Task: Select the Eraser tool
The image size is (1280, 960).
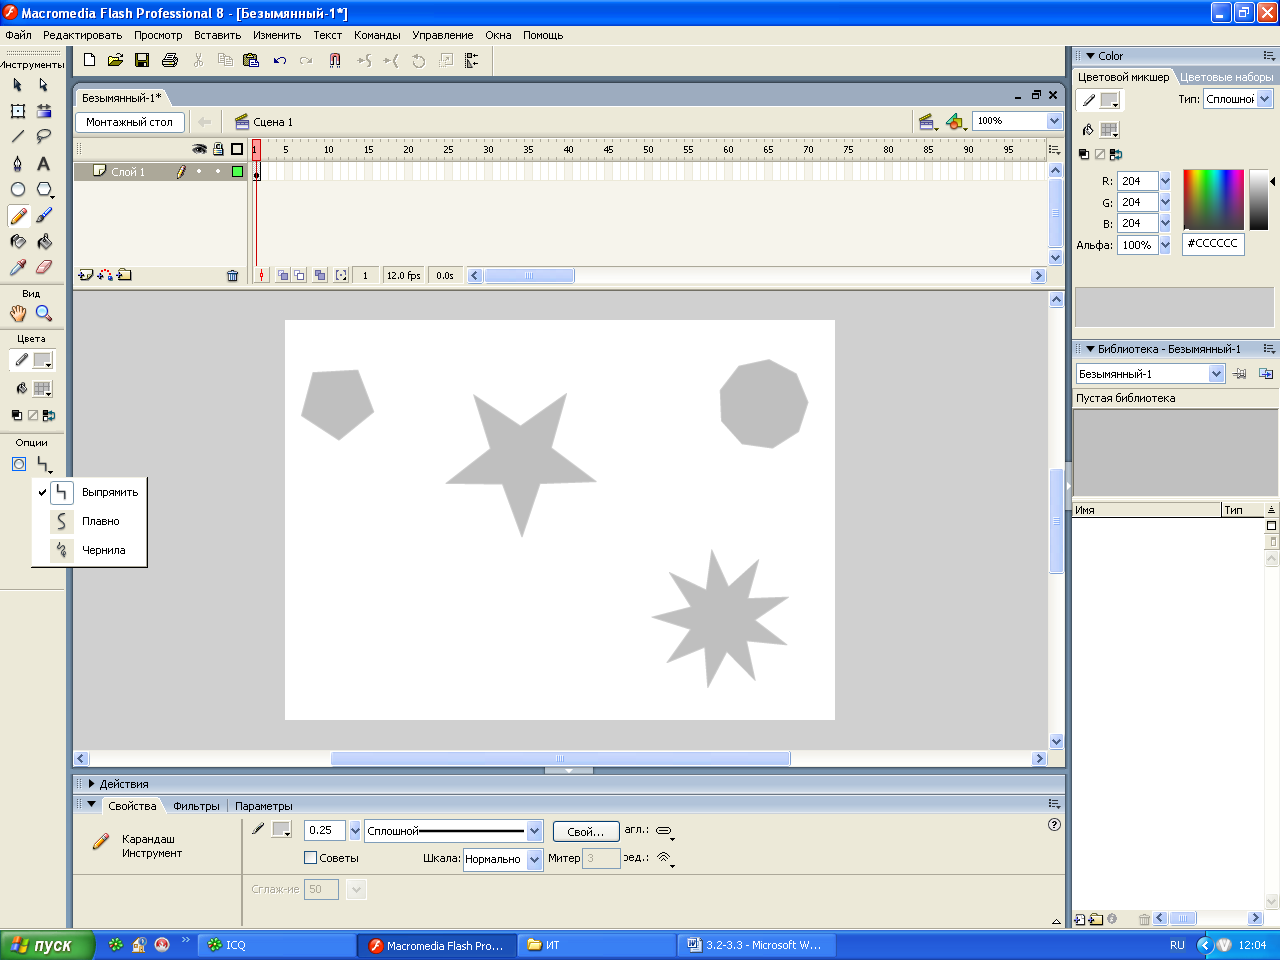Action: 44,267
